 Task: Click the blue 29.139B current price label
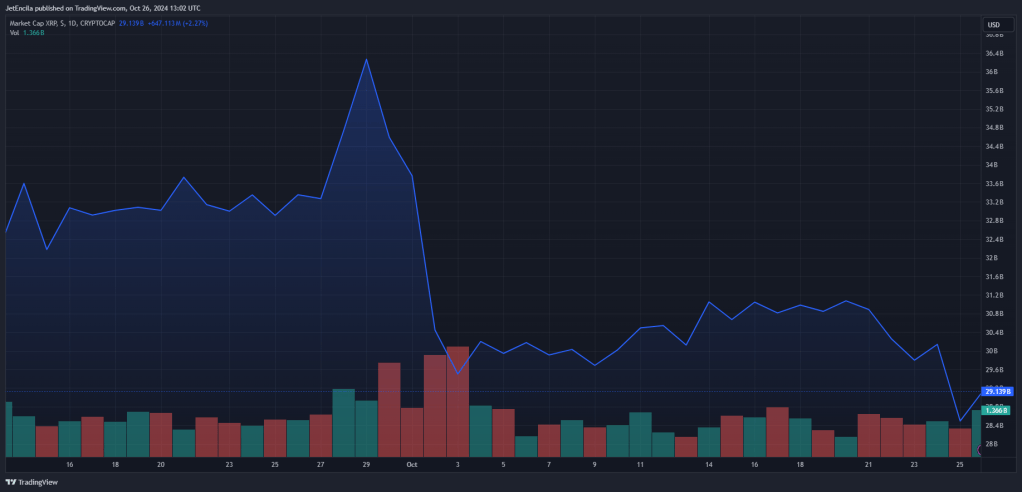(x=997, y=392)
